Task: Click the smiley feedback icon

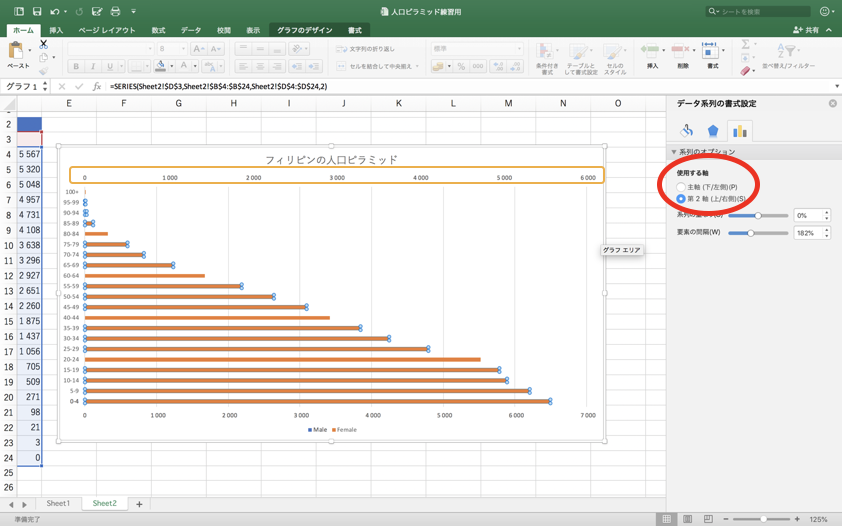Action: coord(825,11)
